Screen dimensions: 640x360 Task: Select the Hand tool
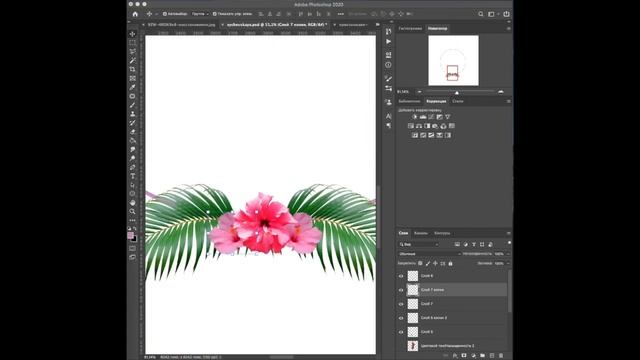pyautogui.click(x=132, y=203)
